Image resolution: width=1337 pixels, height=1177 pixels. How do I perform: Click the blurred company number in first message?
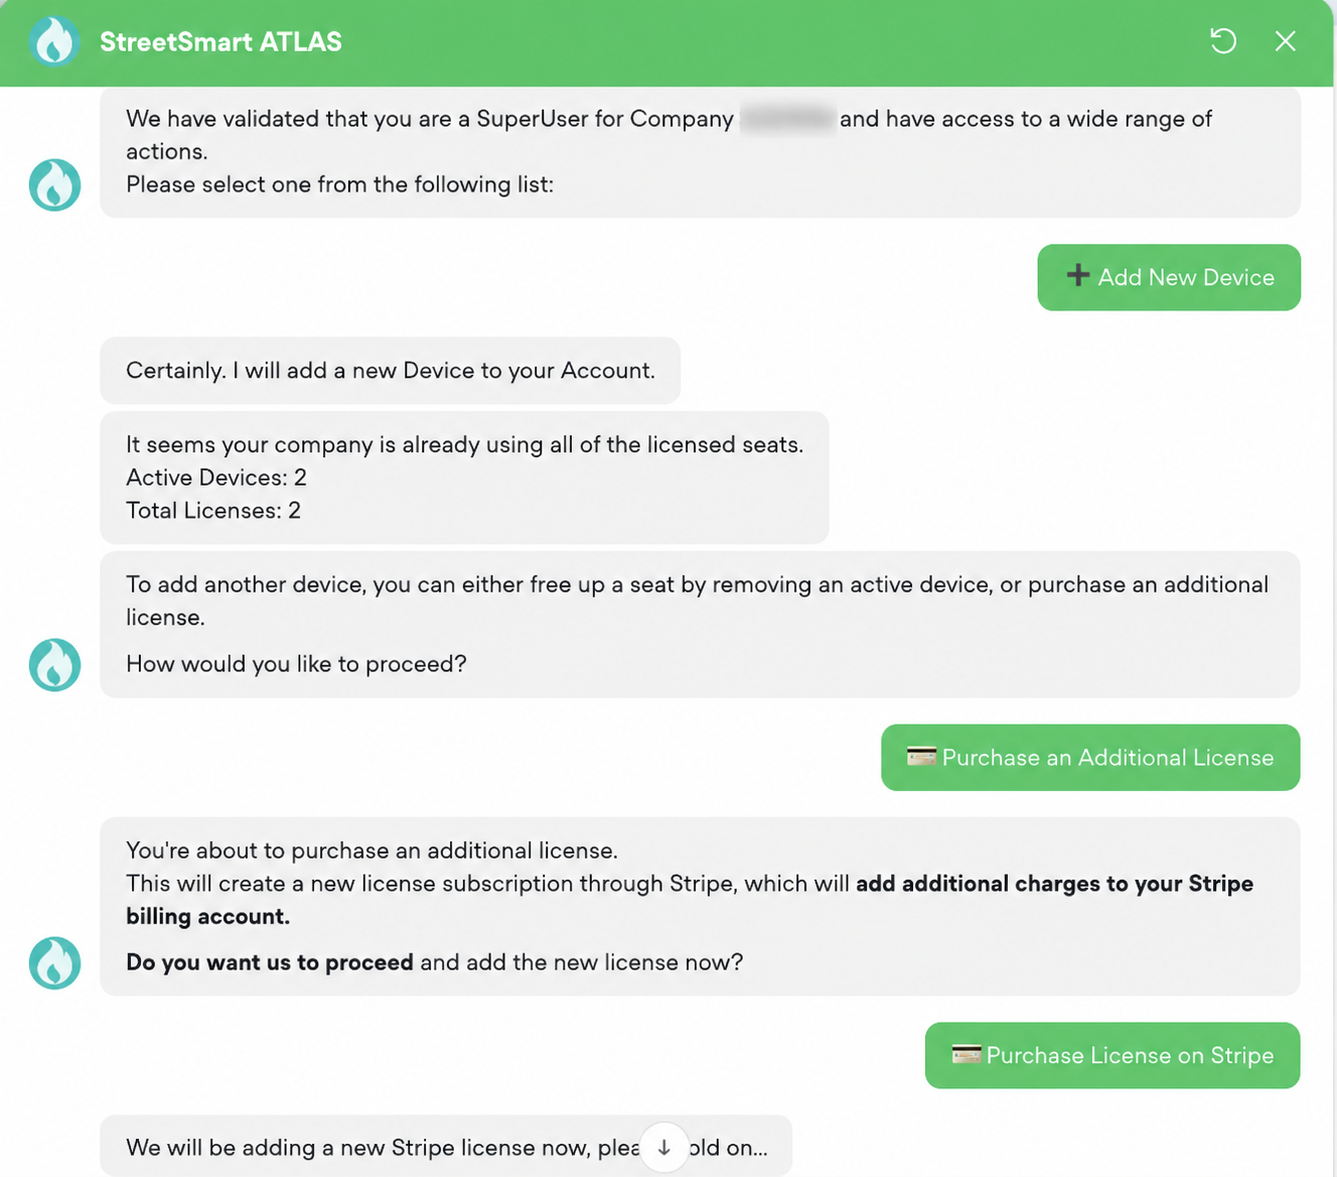coord(788,119)
